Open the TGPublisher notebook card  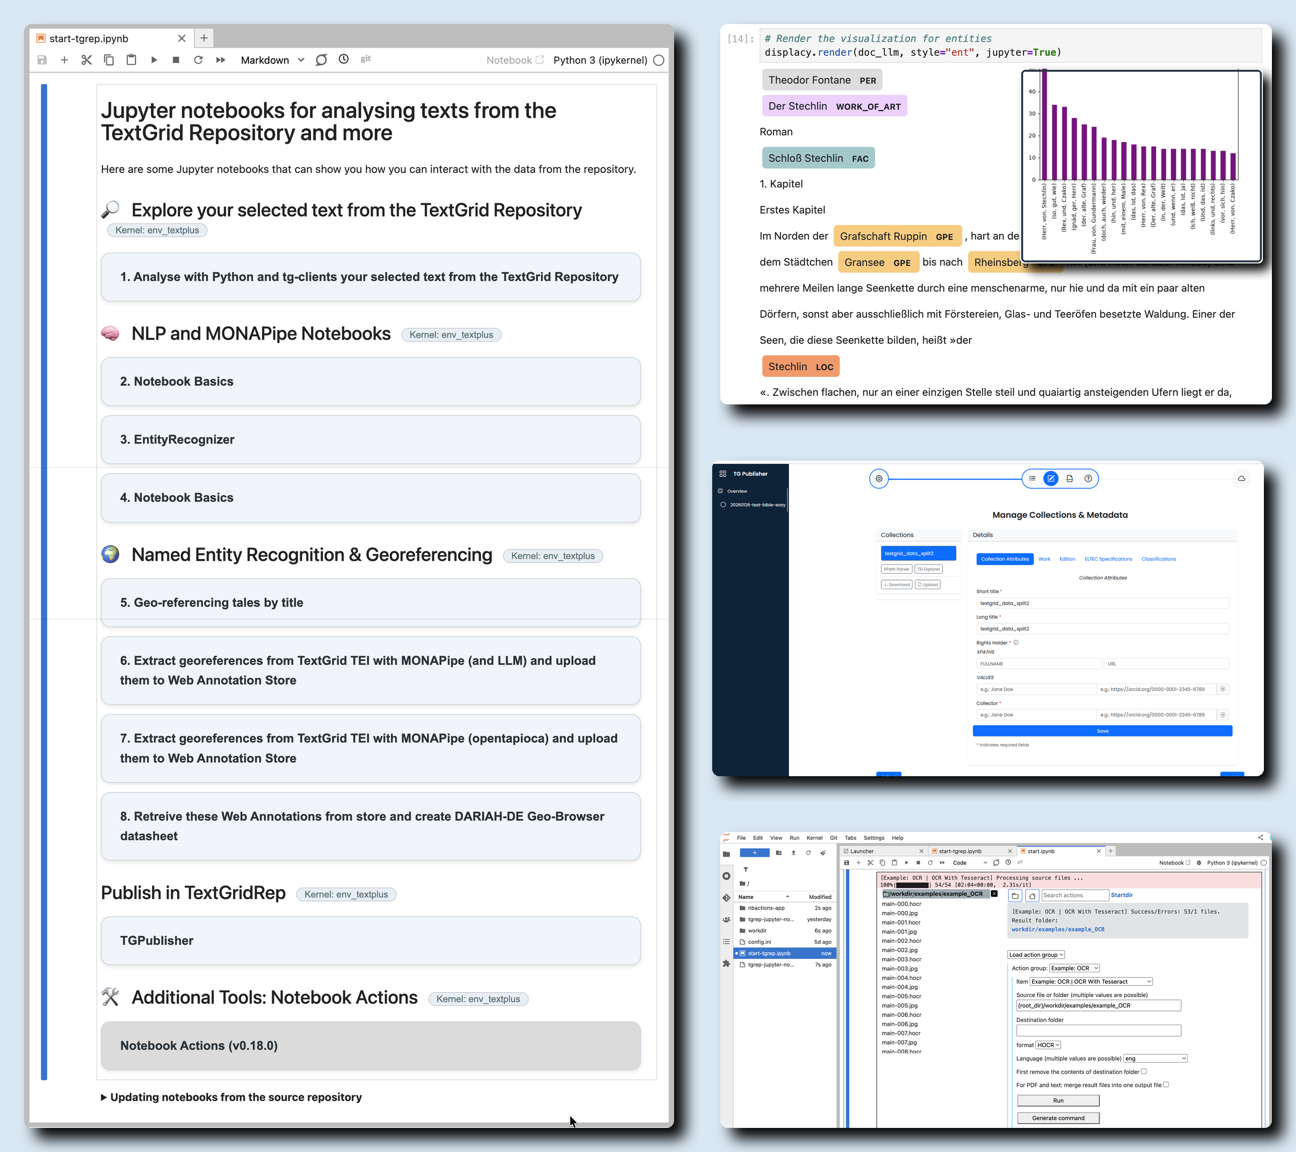coord(371,941)
